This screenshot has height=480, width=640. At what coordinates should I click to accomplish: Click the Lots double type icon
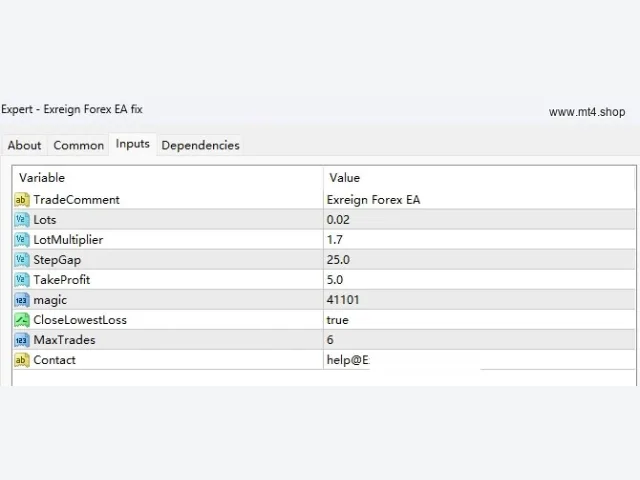[x=22, y=220]
